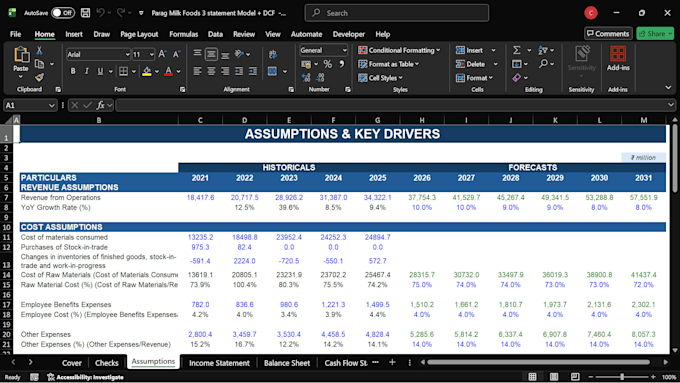Open the Comments pane button
This screenshot has height=383, width=680.
[x=608, y=34]
